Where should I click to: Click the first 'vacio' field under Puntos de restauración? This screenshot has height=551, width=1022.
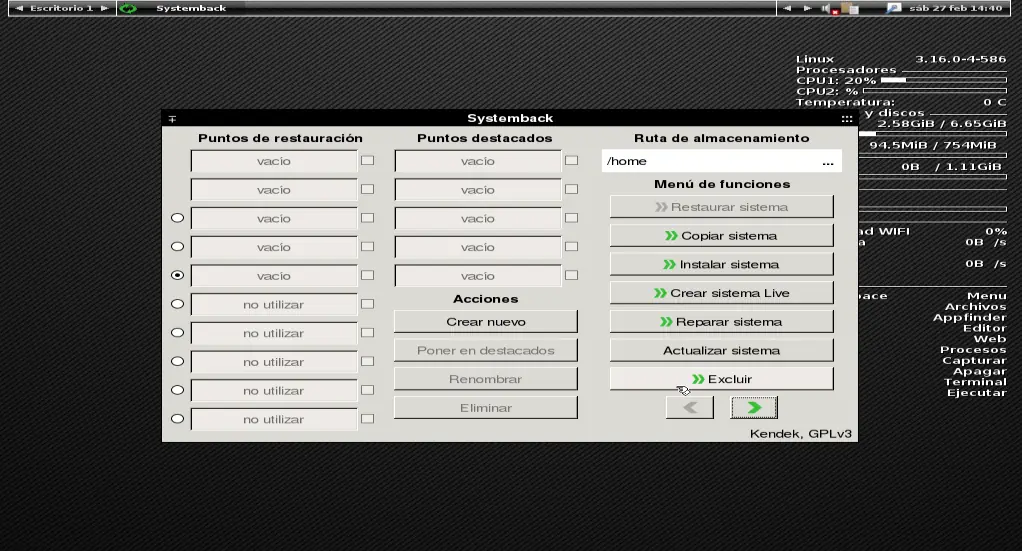coord(274,161)
